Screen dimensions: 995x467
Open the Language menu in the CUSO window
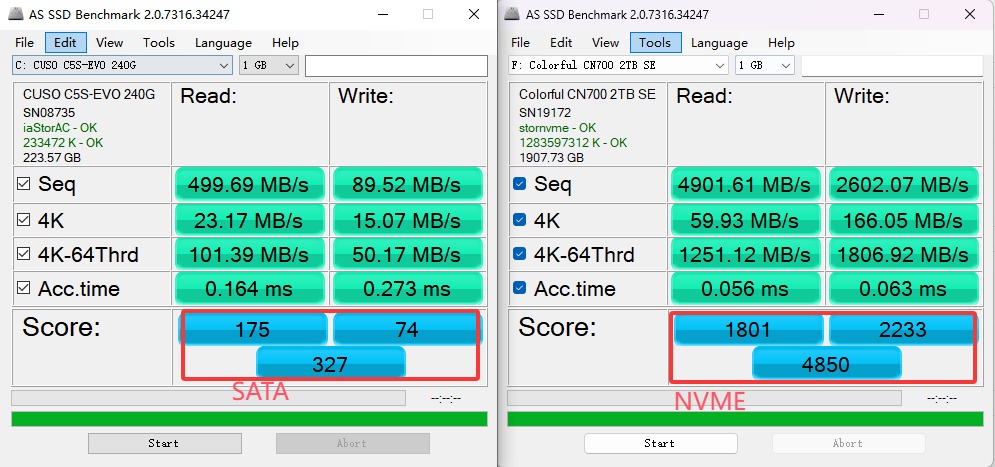point(223,43)
